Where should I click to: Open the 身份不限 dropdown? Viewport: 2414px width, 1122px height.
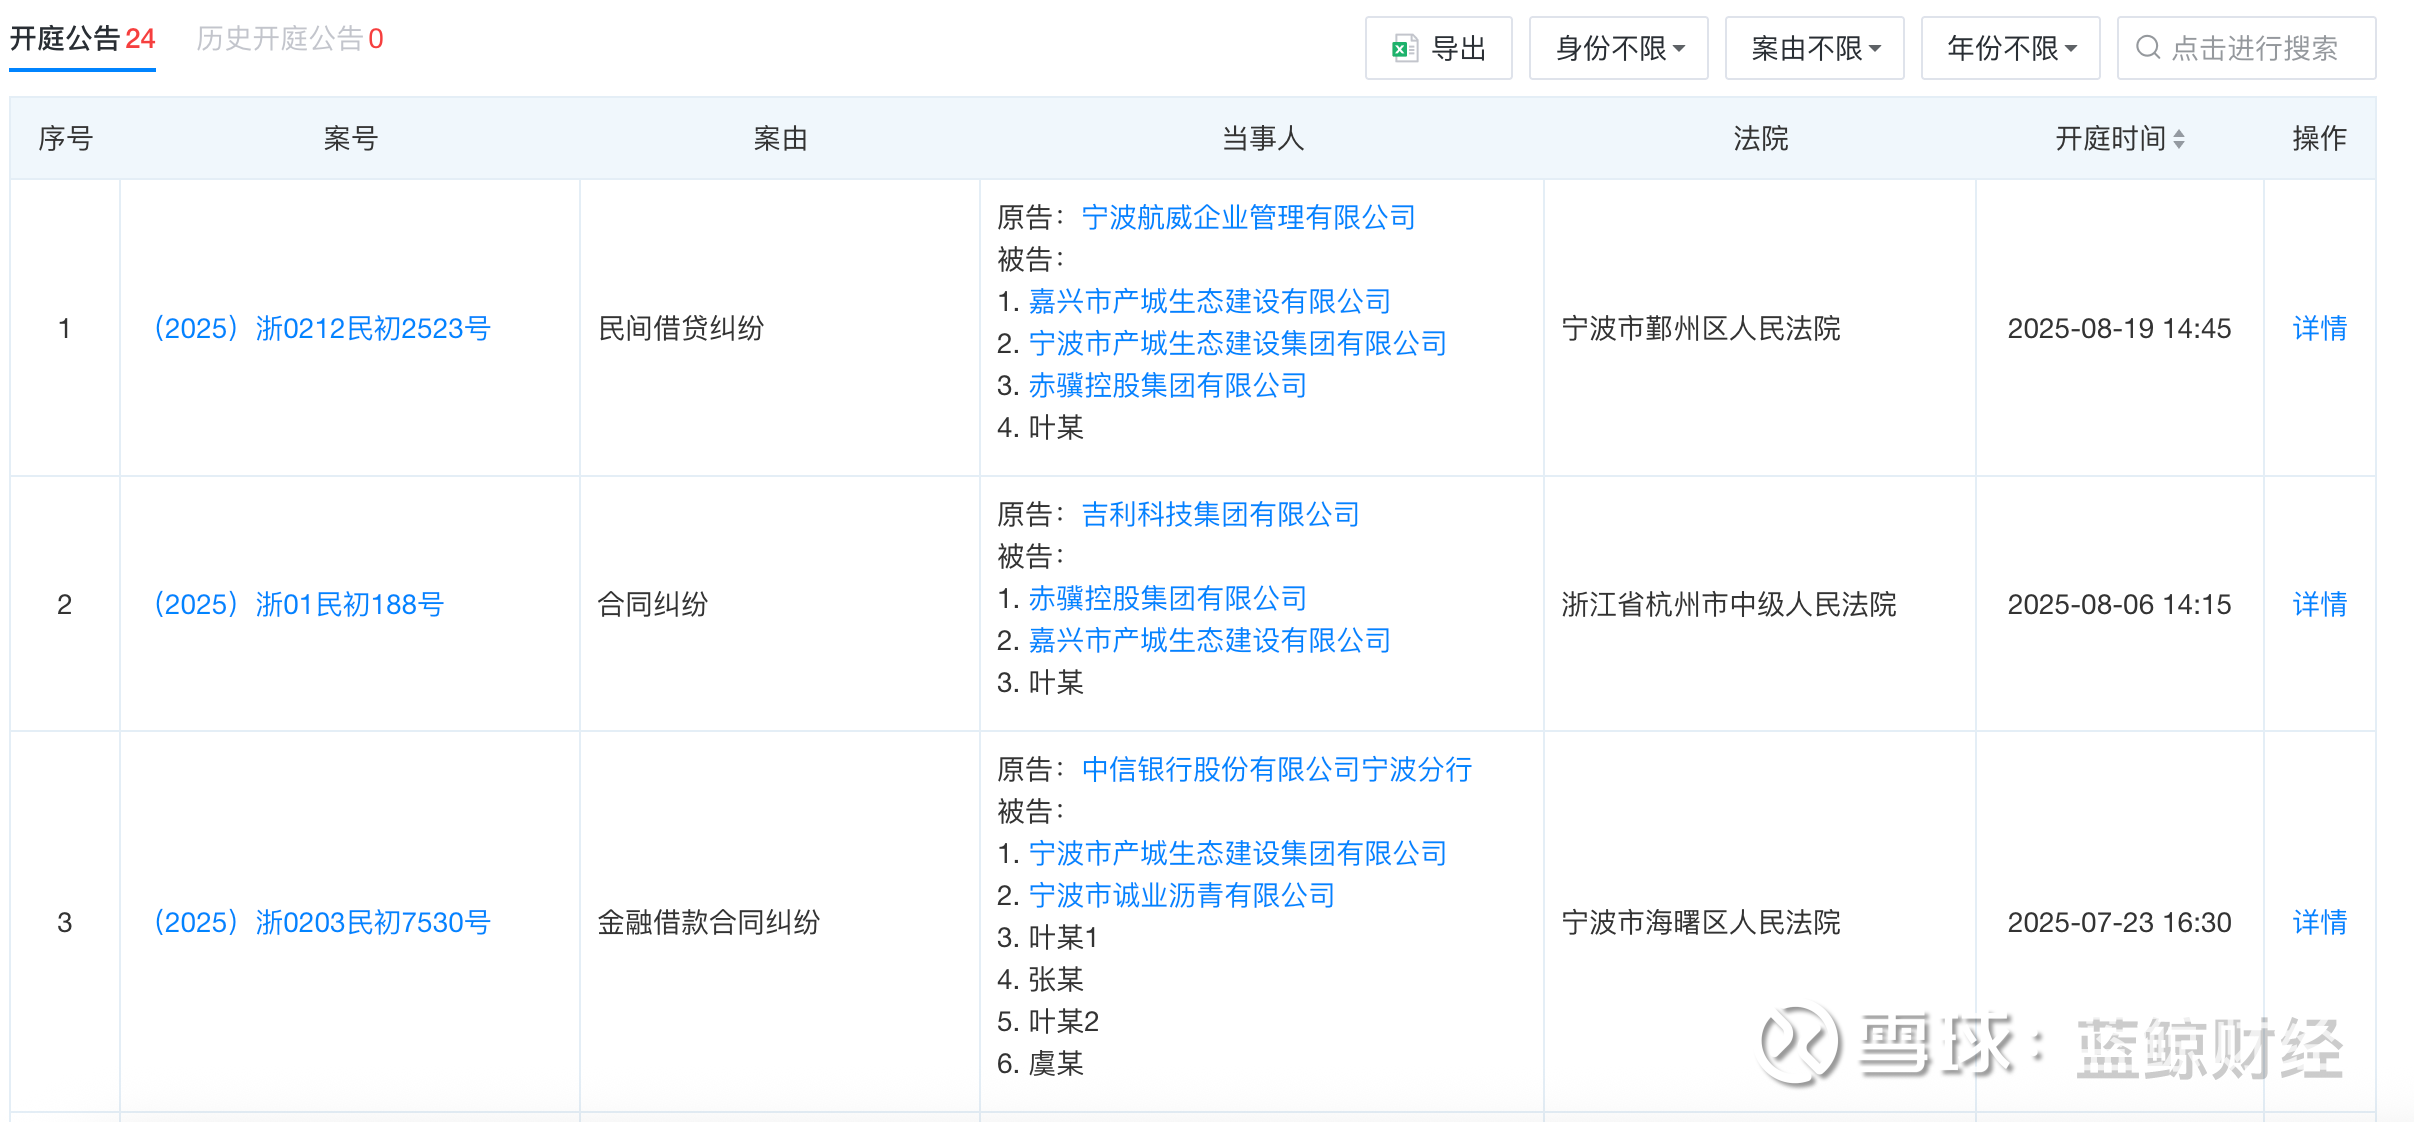(1618, 48)
